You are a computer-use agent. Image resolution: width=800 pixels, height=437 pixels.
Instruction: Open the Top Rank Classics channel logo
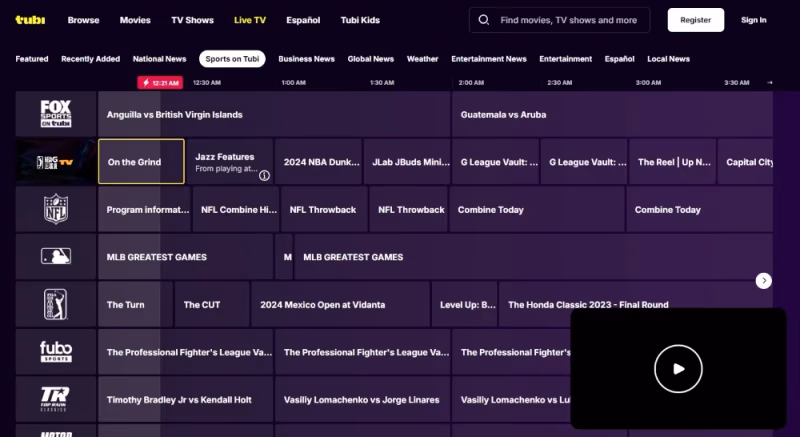tap(56, 399)
